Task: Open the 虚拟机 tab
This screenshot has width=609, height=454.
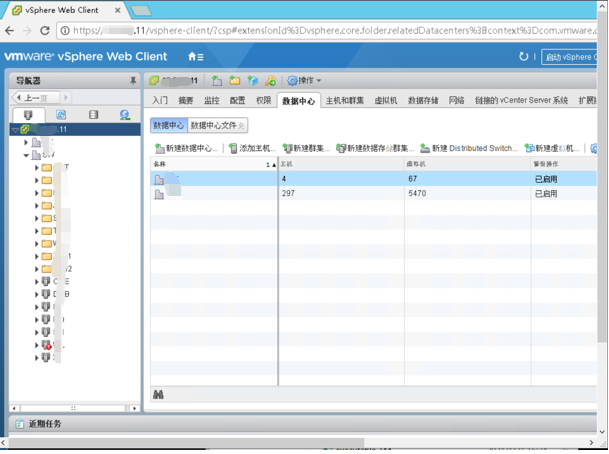Action: click(386, 101)
